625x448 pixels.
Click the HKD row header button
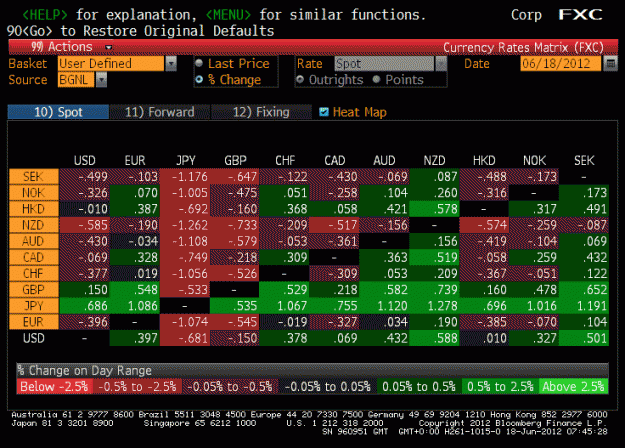click(34, 209)
